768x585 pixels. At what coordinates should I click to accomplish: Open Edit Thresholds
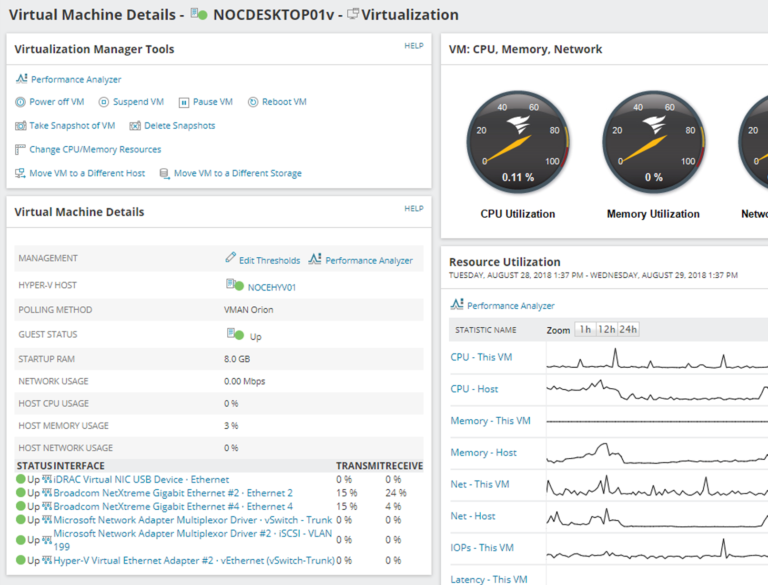click(269, 261)
